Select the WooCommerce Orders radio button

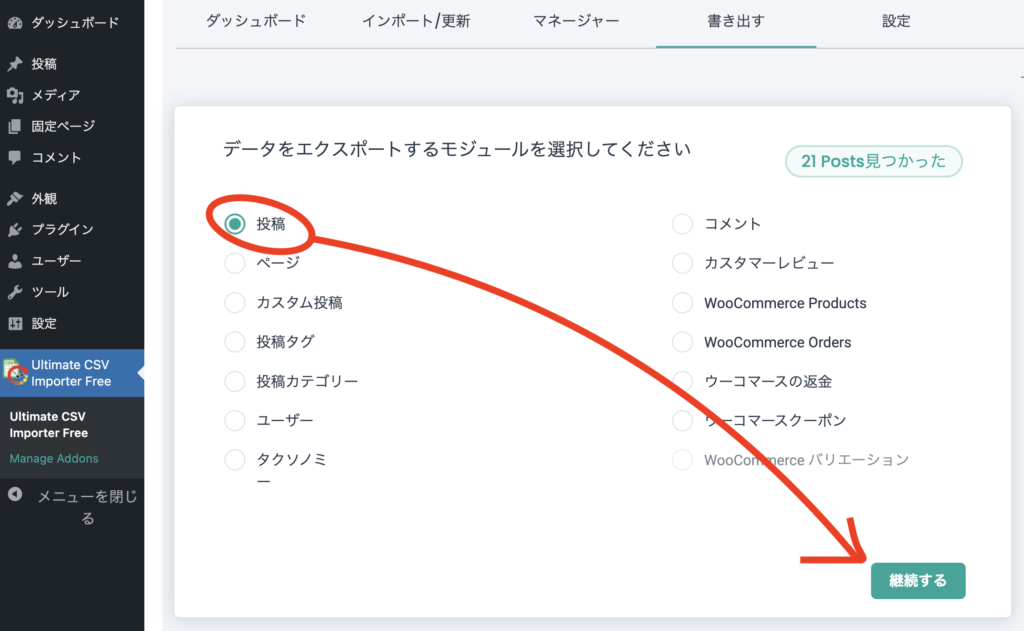682,342
